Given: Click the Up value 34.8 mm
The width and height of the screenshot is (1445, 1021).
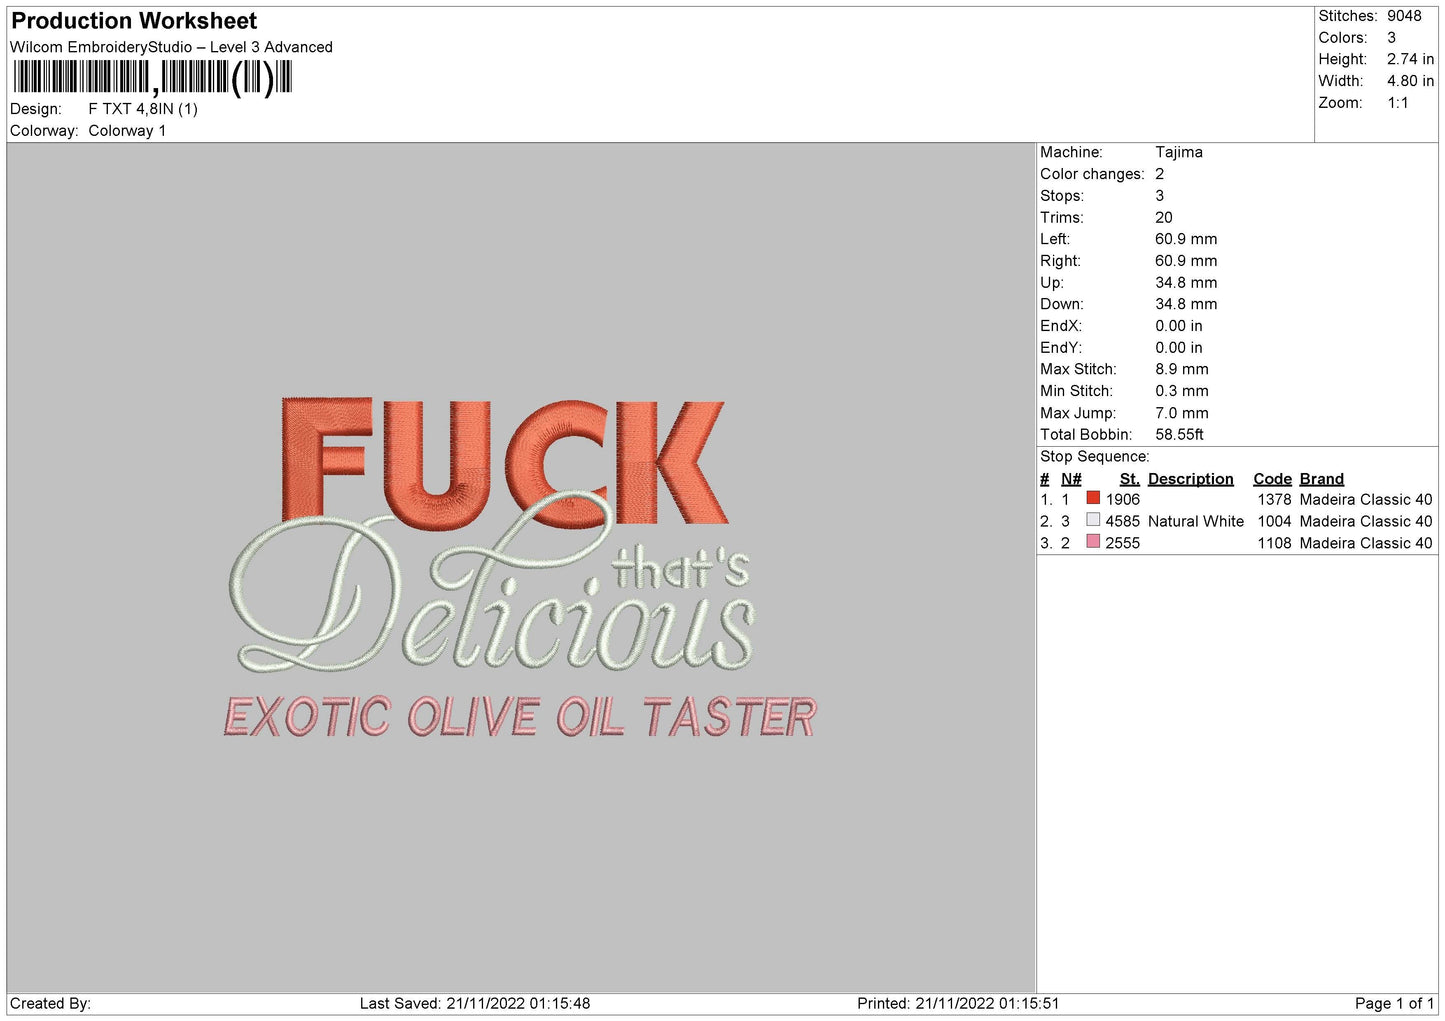Looking at the screenshot, I should 1186,283.
